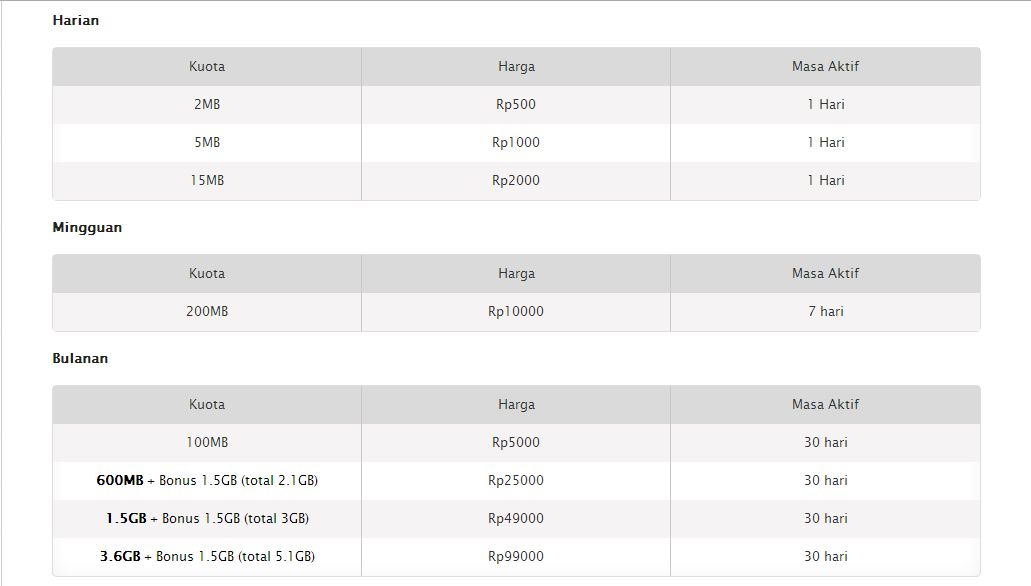Select the Rp1000 price cell
1031x586 pixels.
[516, 143]
